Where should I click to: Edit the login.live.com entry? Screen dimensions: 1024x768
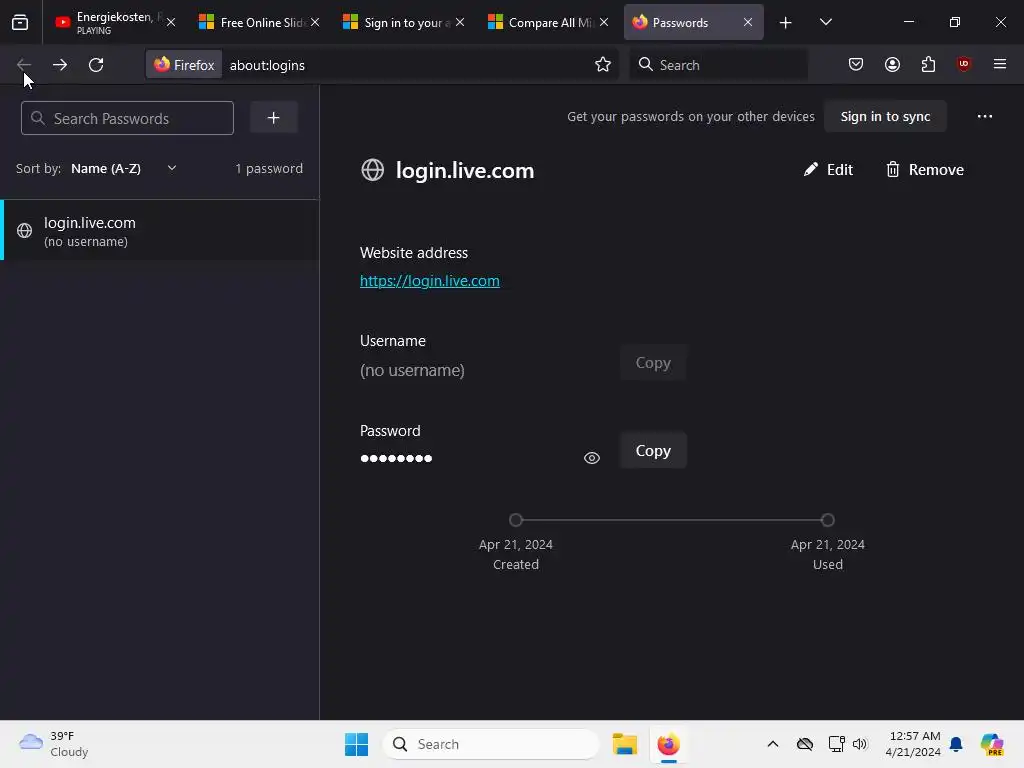coord(828,170)
